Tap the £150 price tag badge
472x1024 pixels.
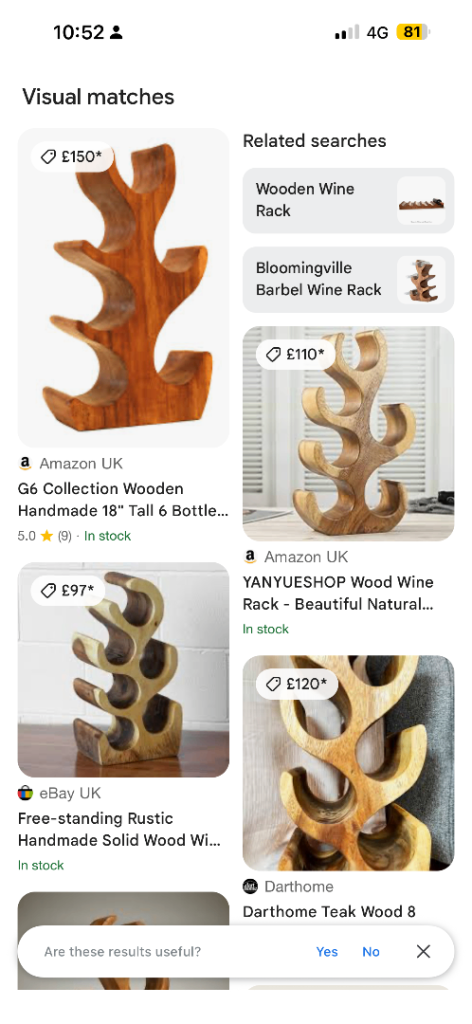coord(72,157)
